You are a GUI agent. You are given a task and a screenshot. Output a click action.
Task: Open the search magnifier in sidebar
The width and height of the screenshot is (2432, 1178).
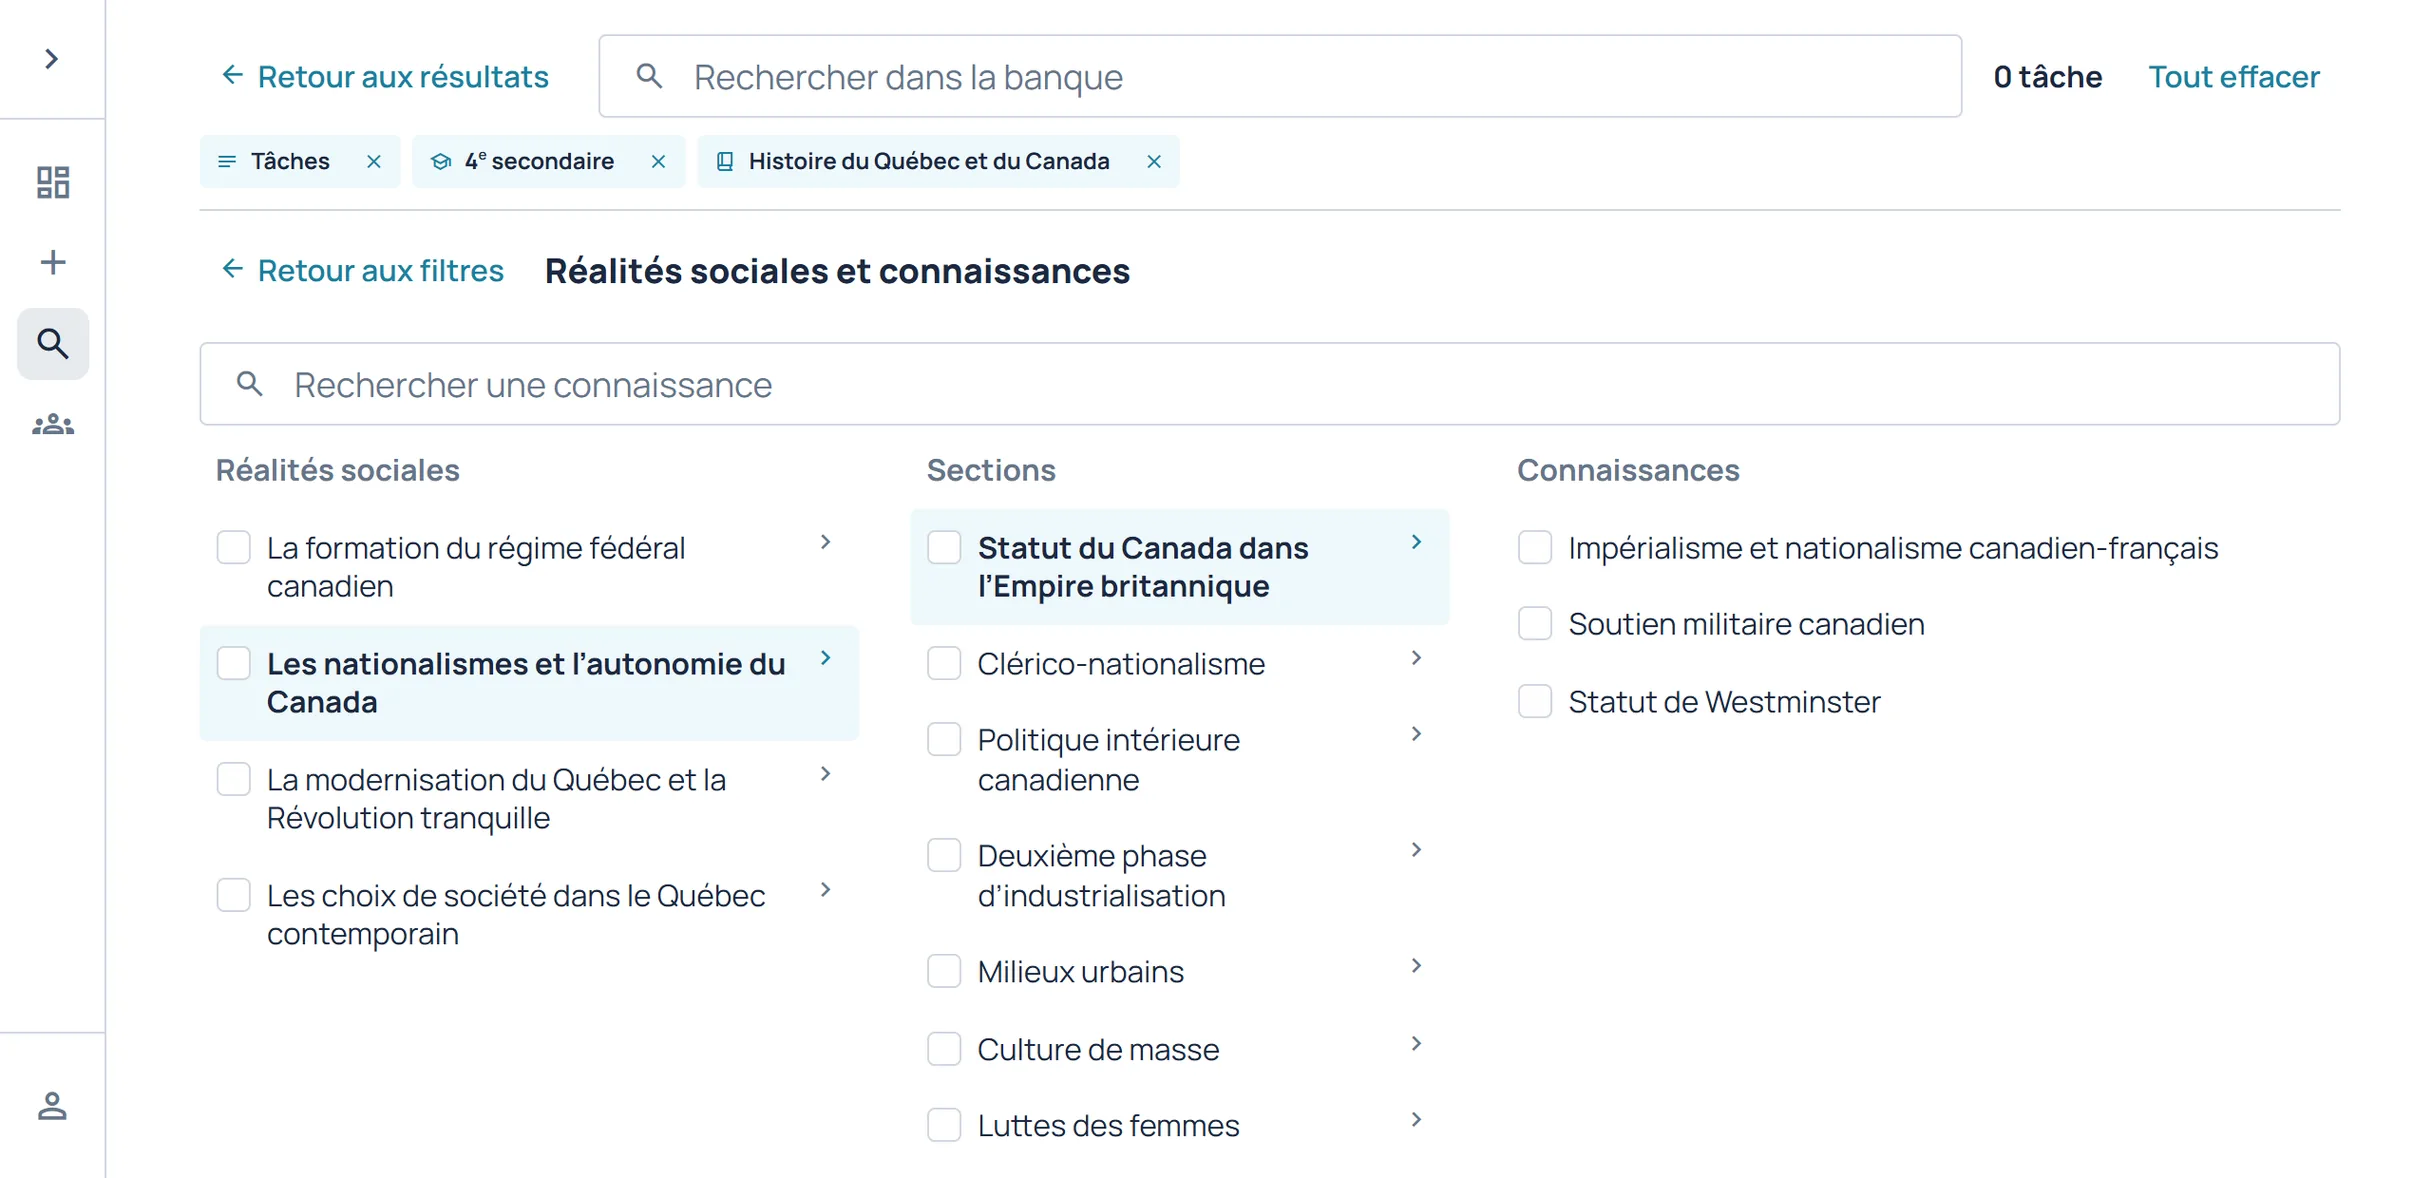(53, 344)
